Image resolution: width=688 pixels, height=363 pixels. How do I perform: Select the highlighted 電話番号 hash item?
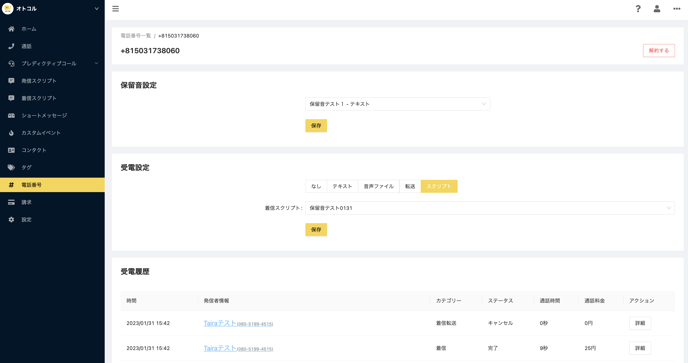tap(52, 185)
